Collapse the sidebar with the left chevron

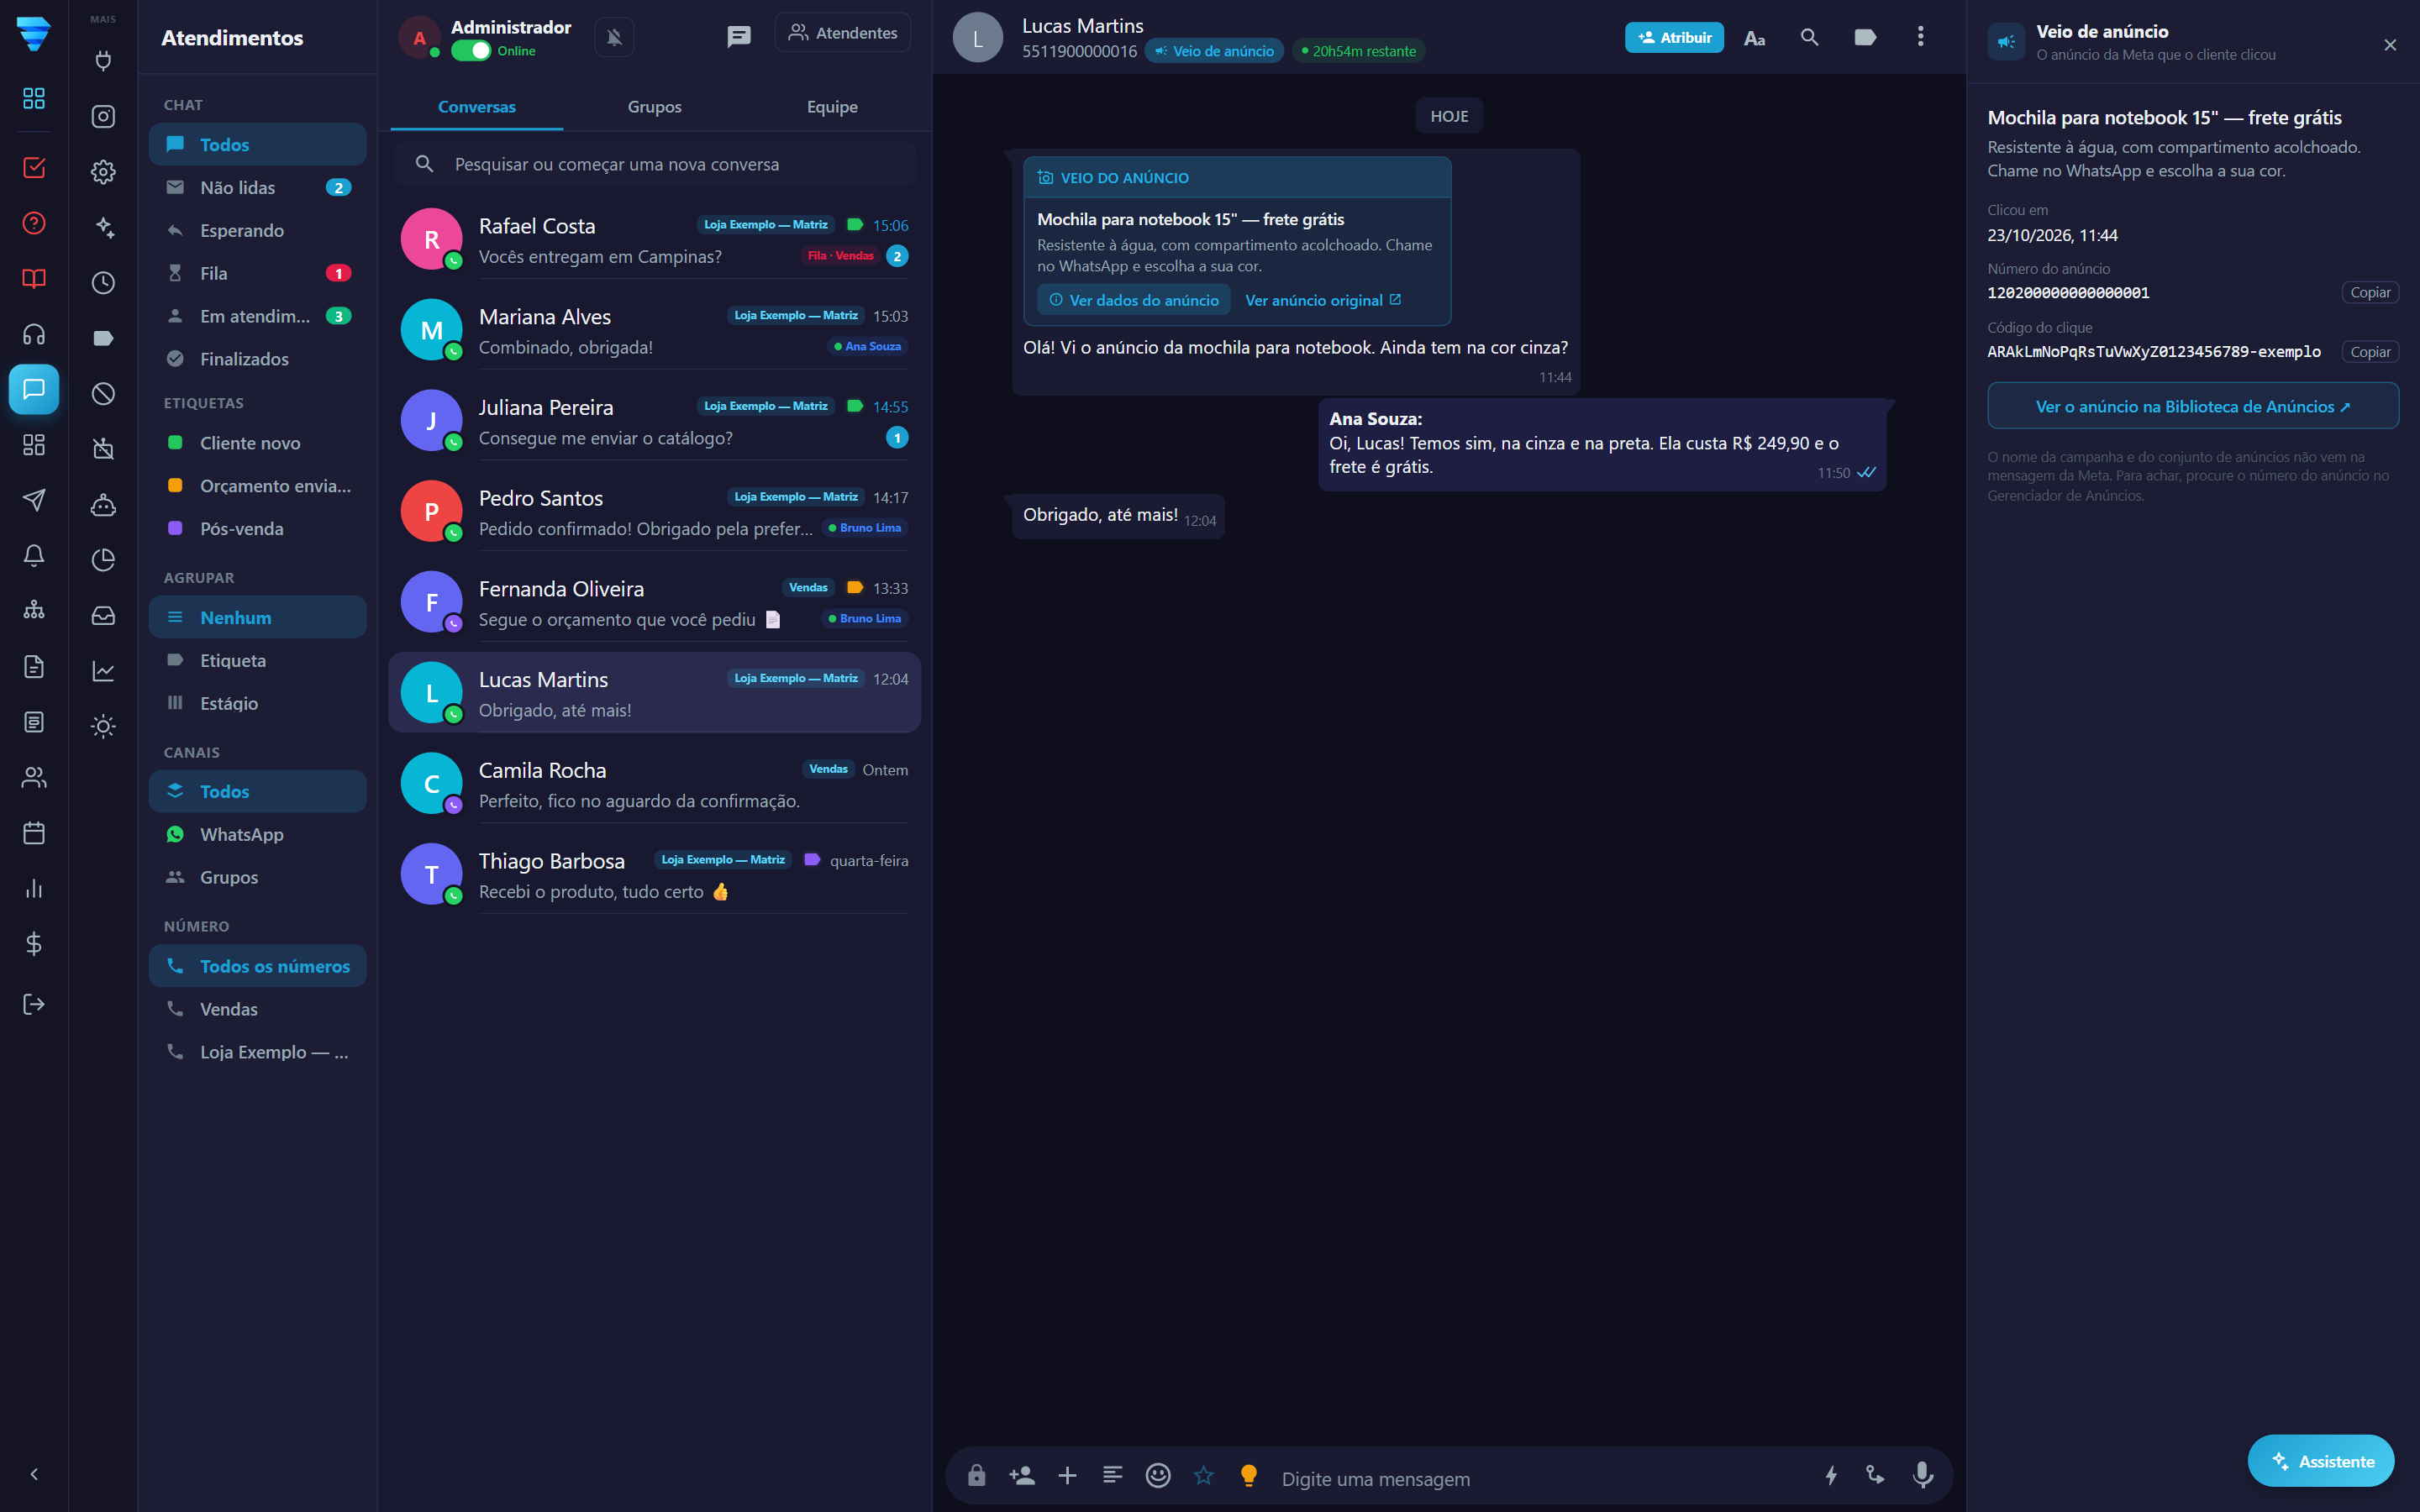click(34, 1474)
